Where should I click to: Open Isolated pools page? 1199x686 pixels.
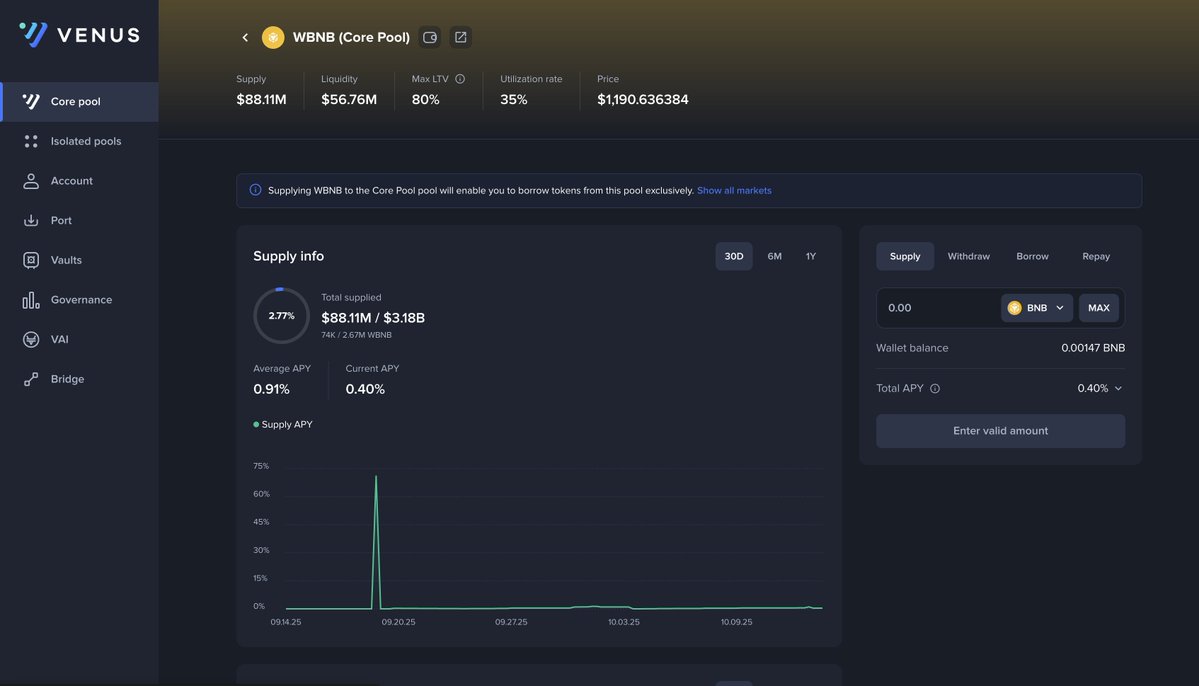(80, 141)
